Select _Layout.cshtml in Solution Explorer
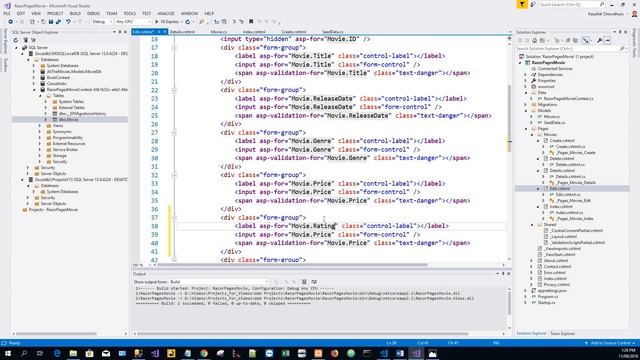The image size is (640, 360). click(563, 236)
